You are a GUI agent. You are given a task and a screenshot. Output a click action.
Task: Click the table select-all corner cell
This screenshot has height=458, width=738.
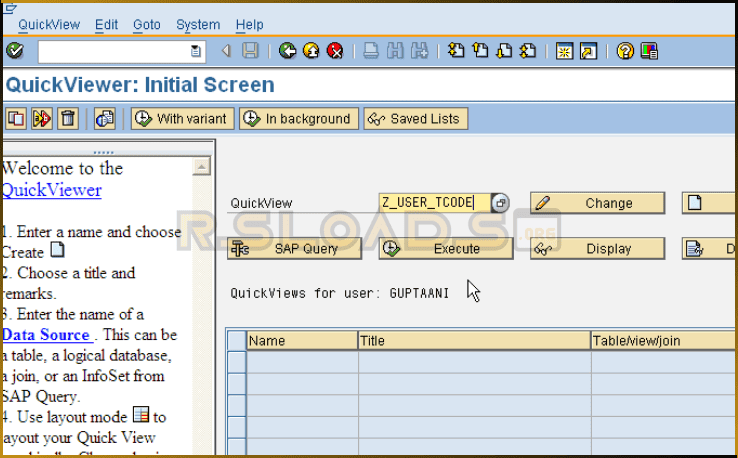(237, 340)
